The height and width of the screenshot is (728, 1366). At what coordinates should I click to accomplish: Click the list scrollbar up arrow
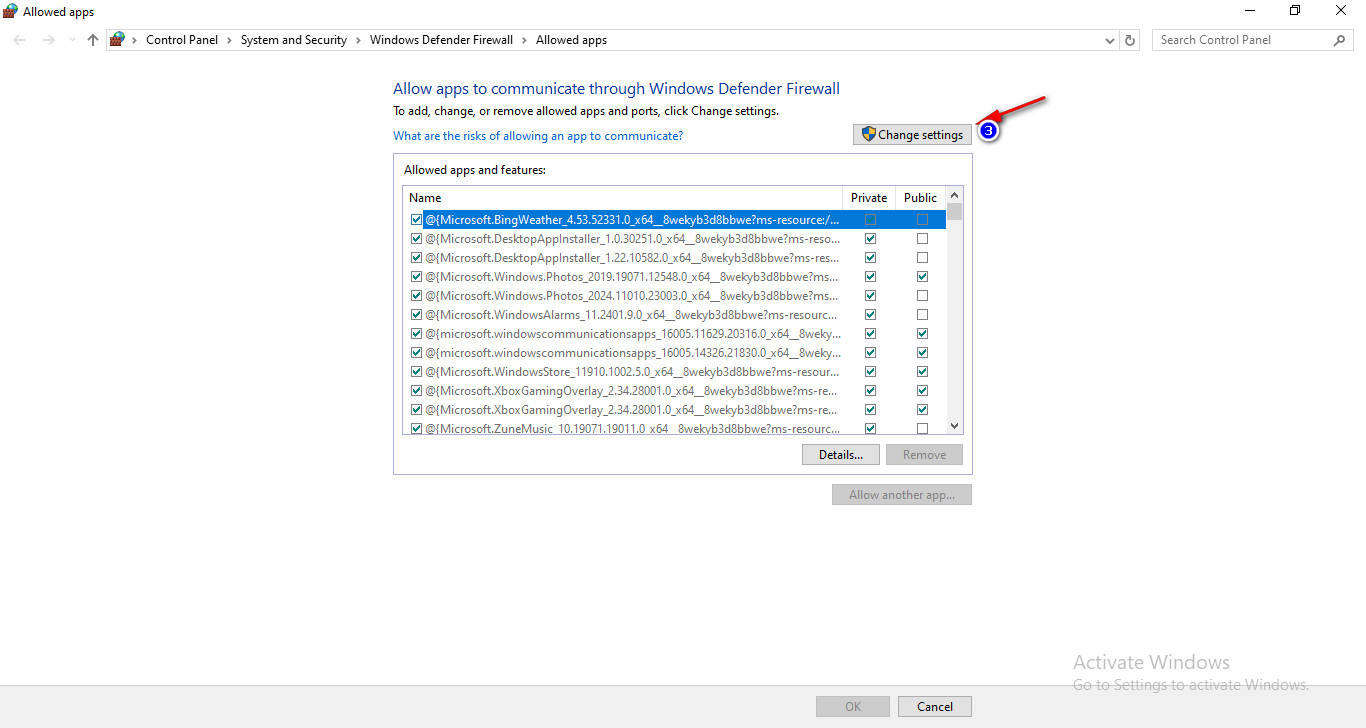coord(954,196)
